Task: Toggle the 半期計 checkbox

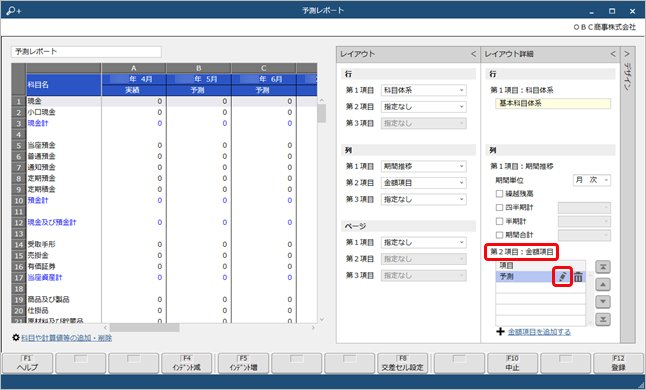Action: pos(499,222)
